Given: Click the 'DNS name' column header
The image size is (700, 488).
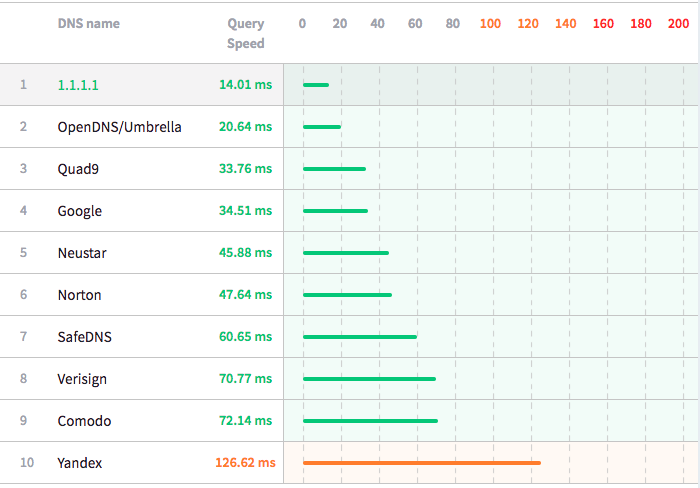Looking at the screenshot, I should (x=88, y=24).
